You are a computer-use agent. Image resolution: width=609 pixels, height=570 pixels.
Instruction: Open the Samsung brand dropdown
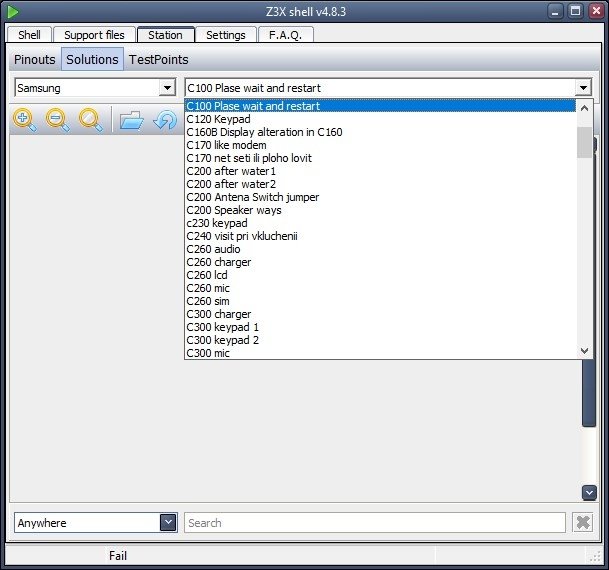(167, 88)
